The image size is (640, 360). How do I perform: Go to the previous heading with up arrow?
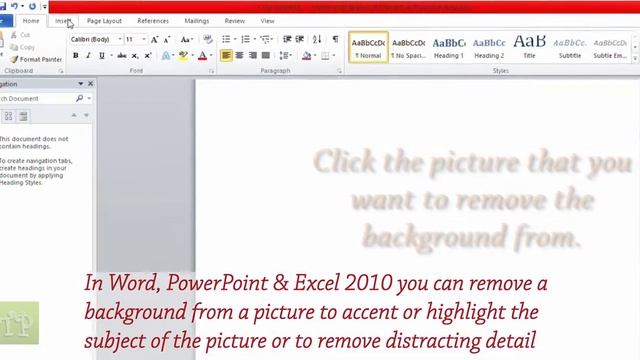(74, 116)
